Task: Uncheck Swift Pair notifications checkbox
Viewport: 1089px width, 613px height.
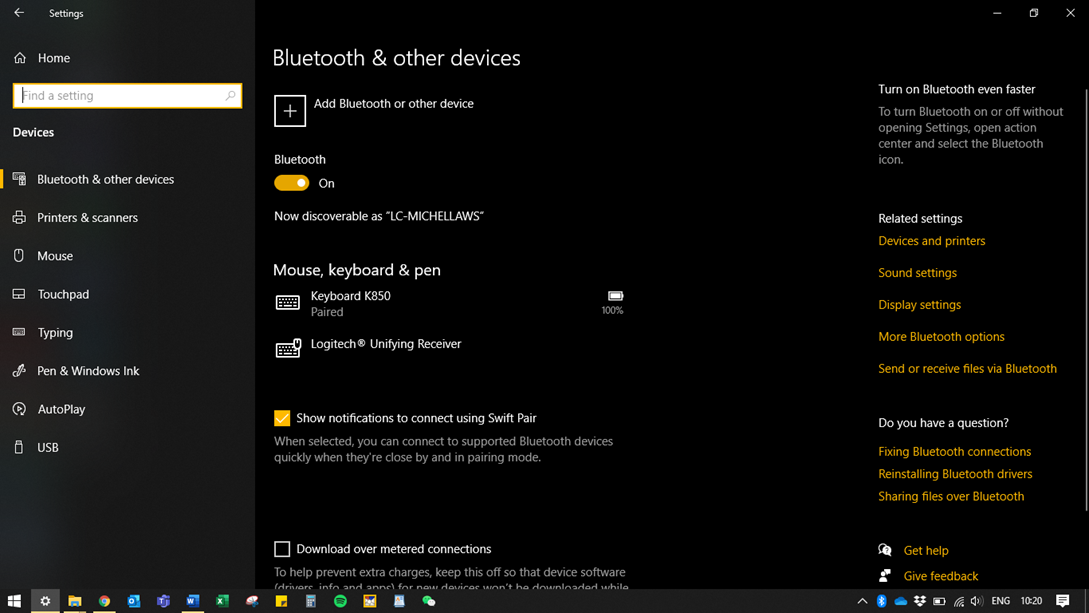Action: tap(282, 418)
